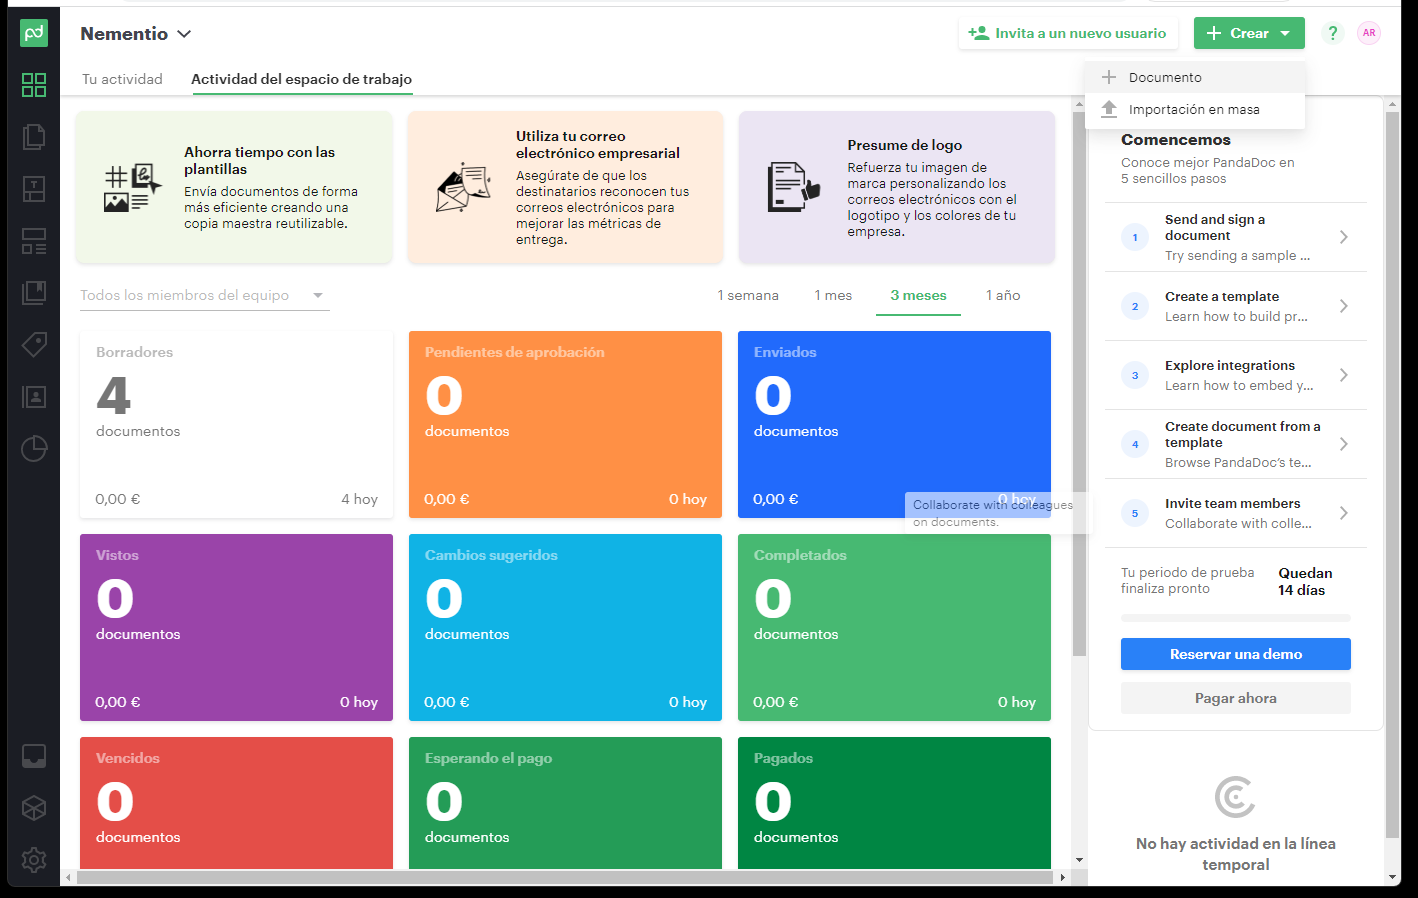Open the Contacts icon in sidebar
Screen dimensions: 1418x898
[x=34, y=397]
